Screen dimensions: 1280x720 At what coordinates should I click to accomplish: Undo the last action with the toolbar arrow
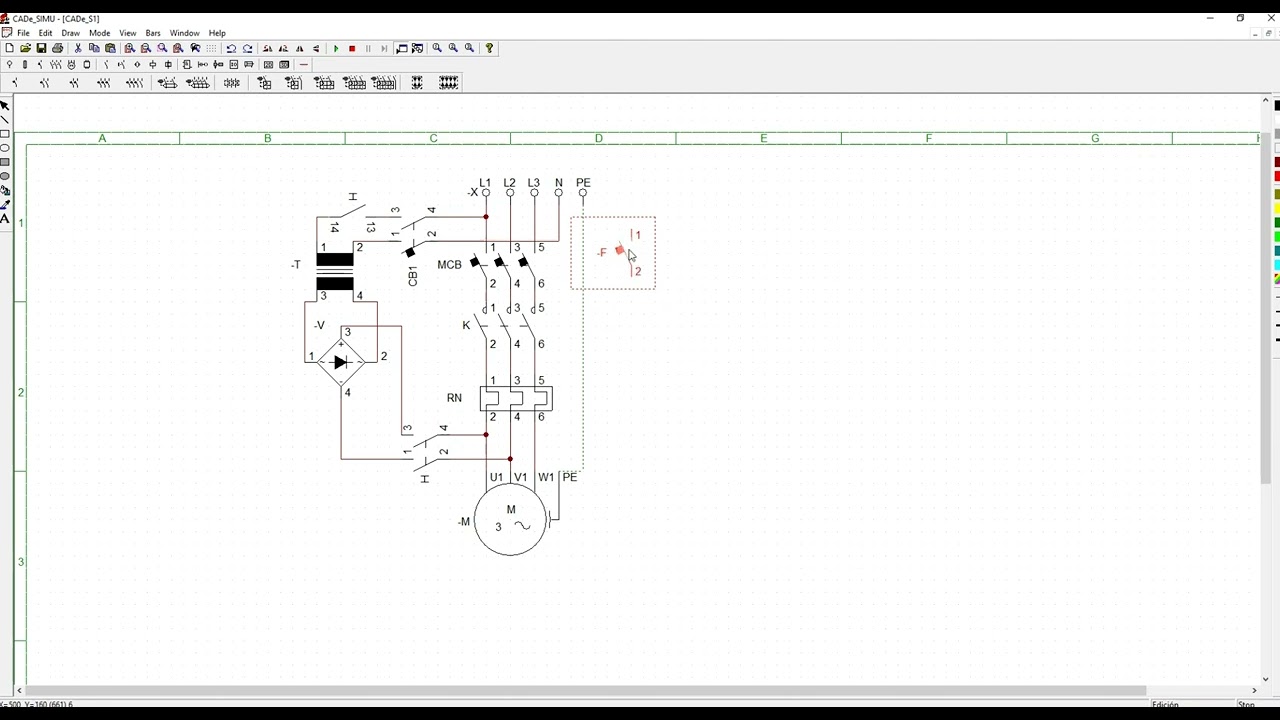click(x=231, y=48)
